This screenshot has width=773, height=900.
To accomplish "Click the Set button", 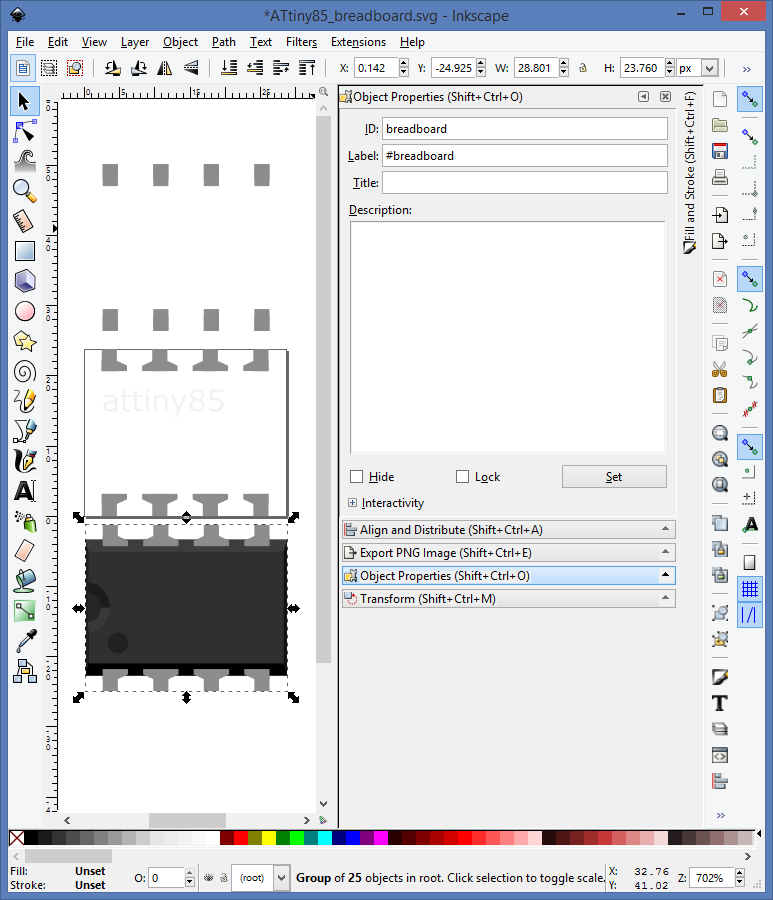I will pyautogui.click(x=614, y=476).
